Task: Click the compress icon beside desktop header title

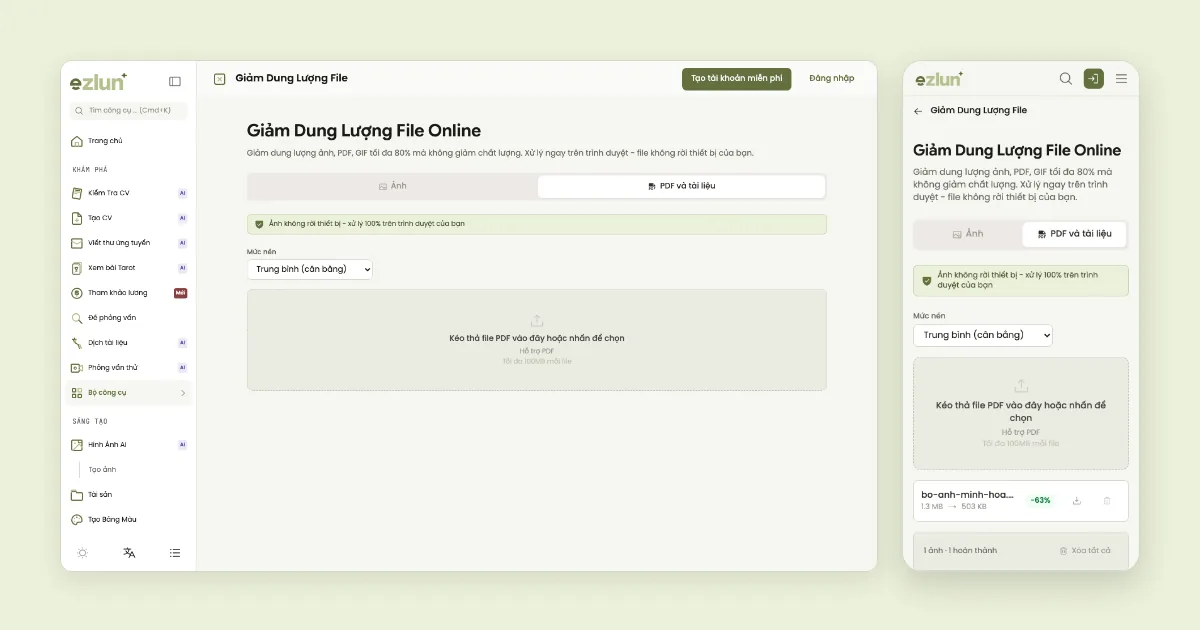Action: click(220, 79)
